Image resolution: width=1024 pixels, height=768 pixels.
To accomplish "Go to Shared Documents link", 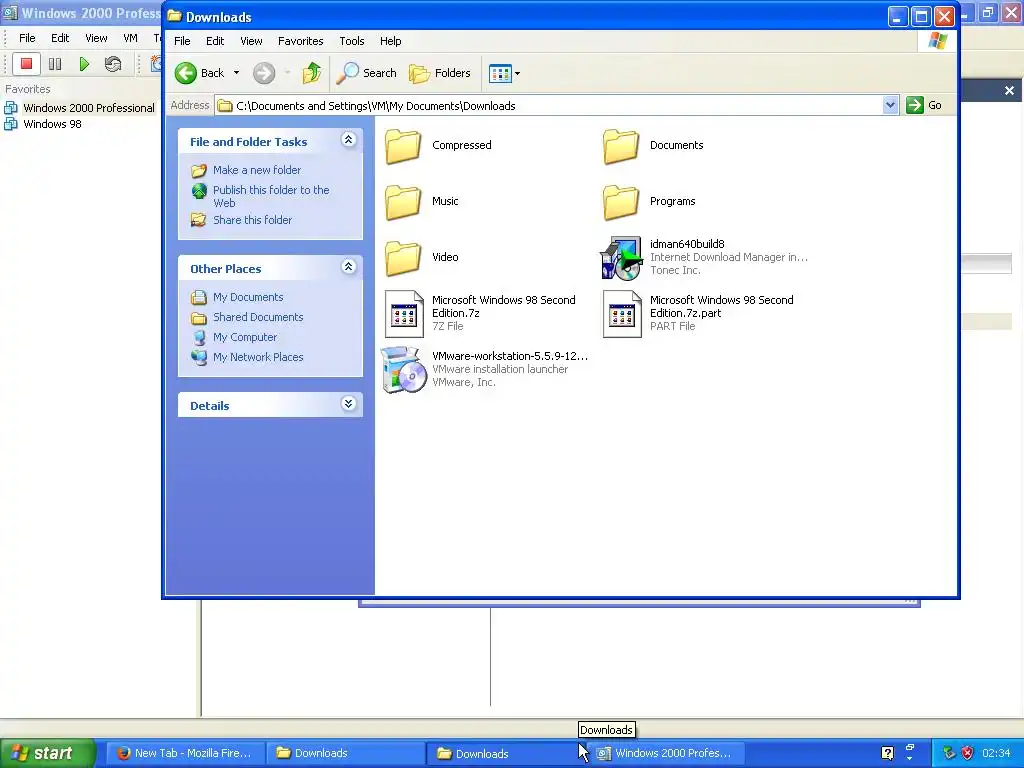I will [x=258, y=317].
